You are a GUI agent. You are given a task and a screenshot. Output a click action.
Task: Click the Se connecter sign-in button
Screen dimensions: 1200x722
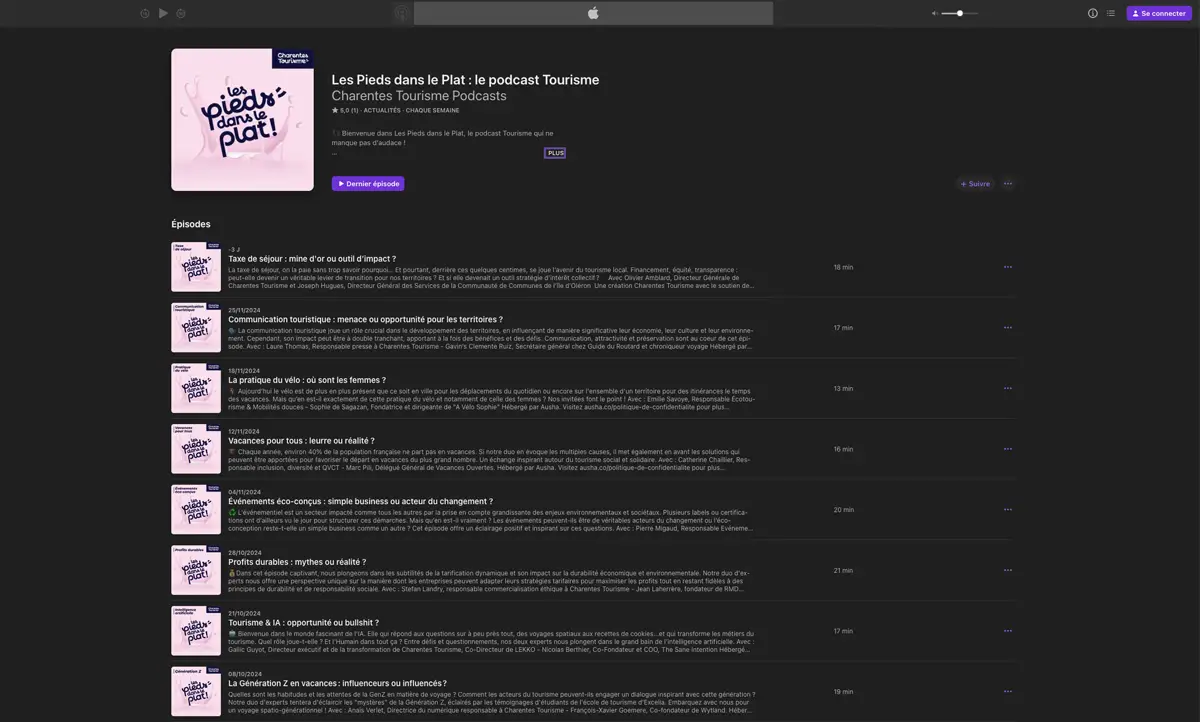tap(1159, 13)
